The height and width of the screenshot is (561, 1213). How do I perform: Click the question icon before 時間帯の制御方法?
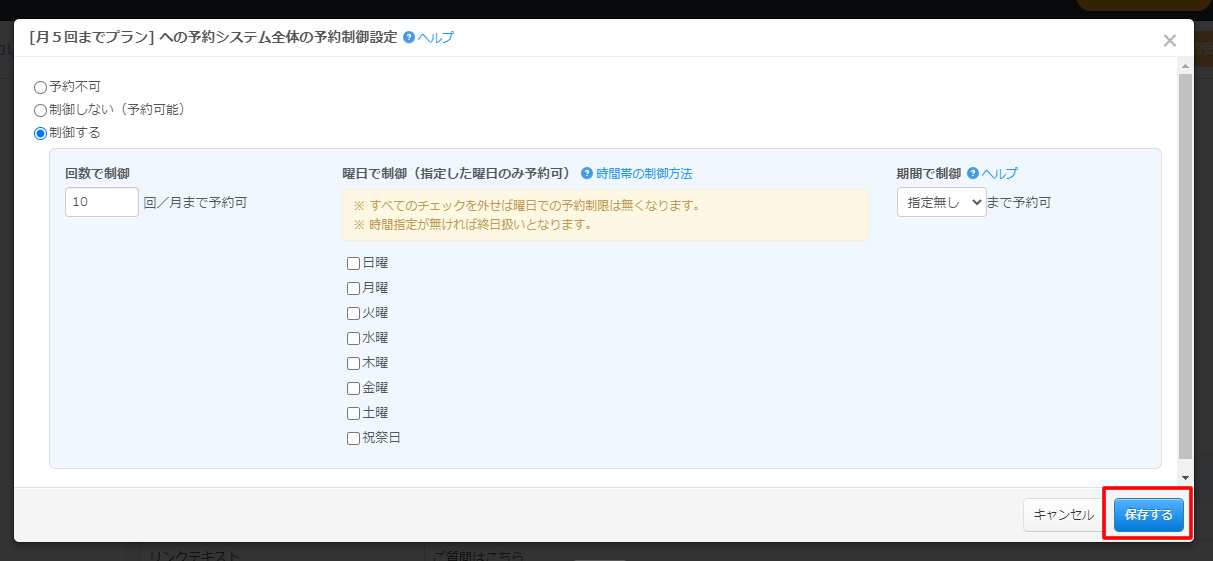(587, 173)
